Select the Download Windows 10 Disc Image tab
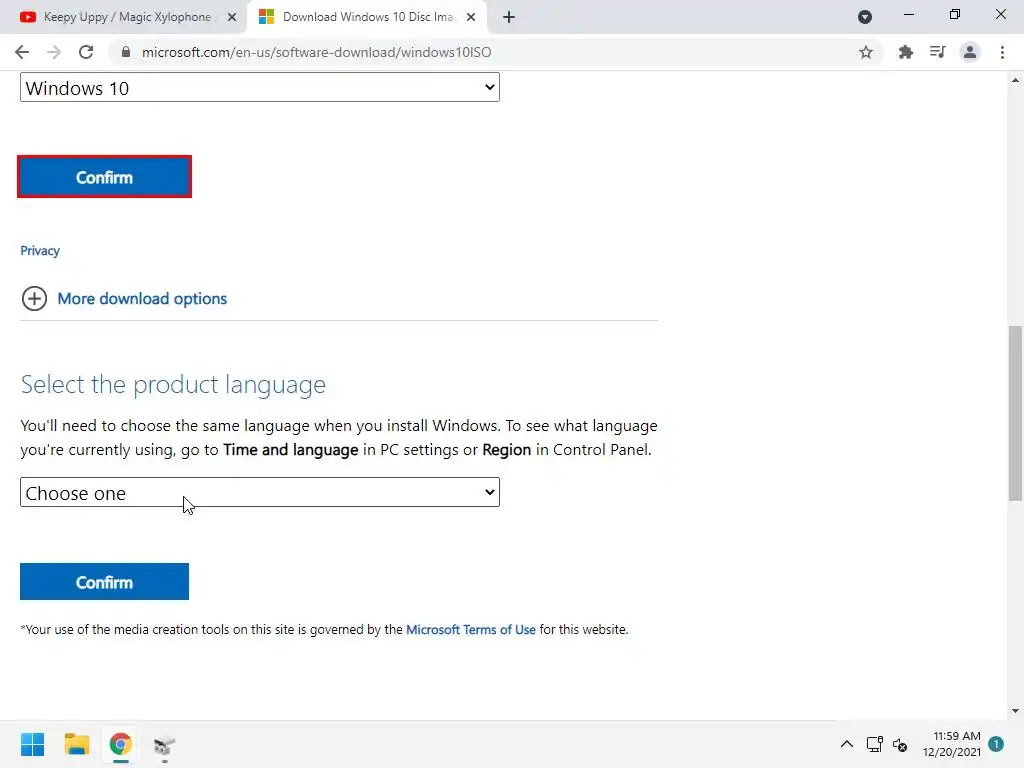 368,17
